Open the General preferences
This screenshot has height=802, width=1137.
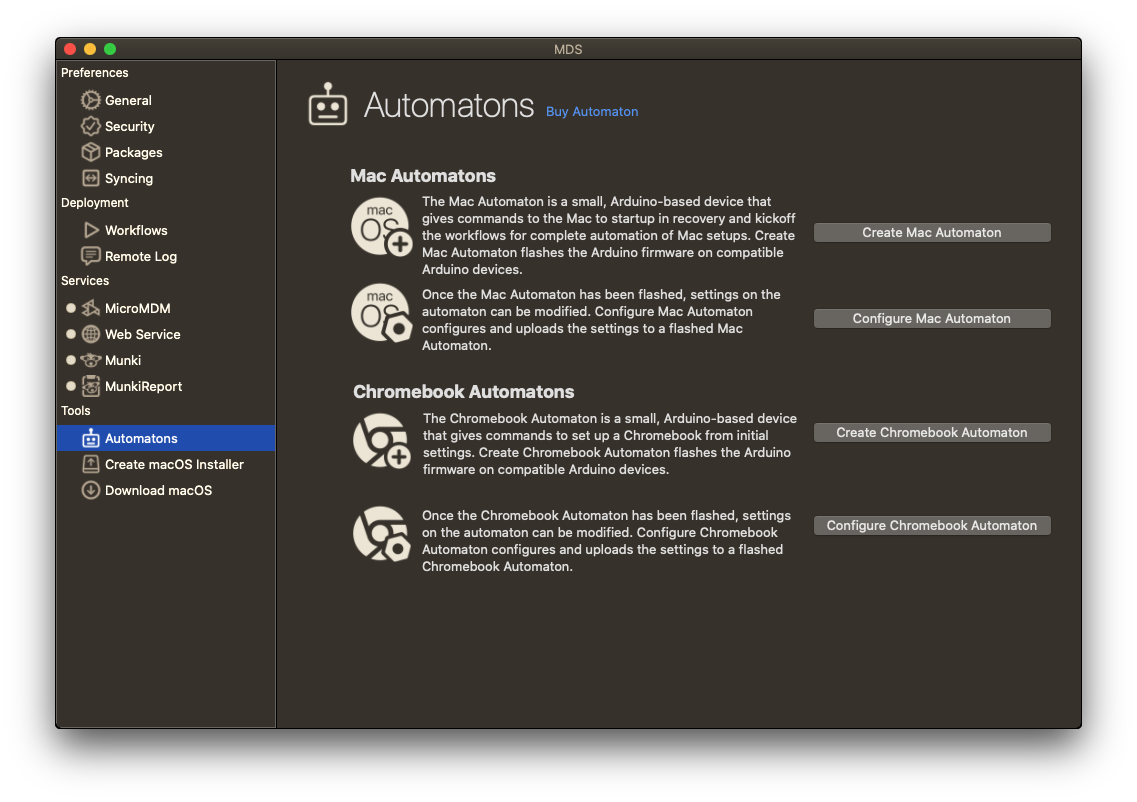[x=166, y=100]
